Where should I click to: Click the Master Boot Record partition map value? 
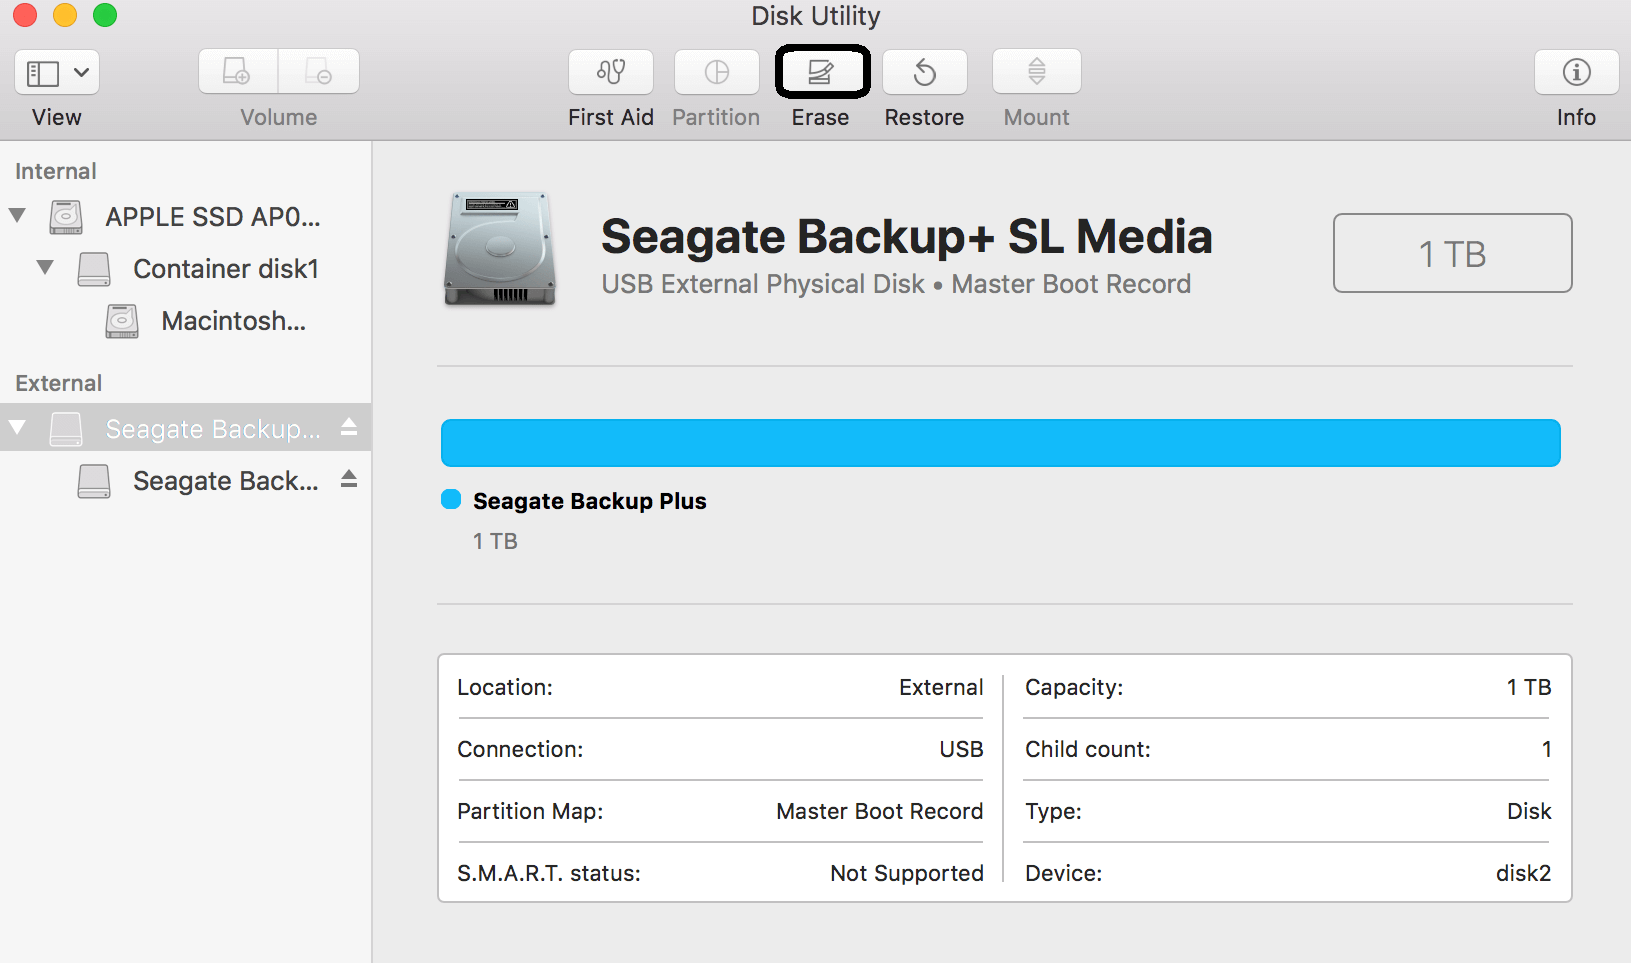880,811
